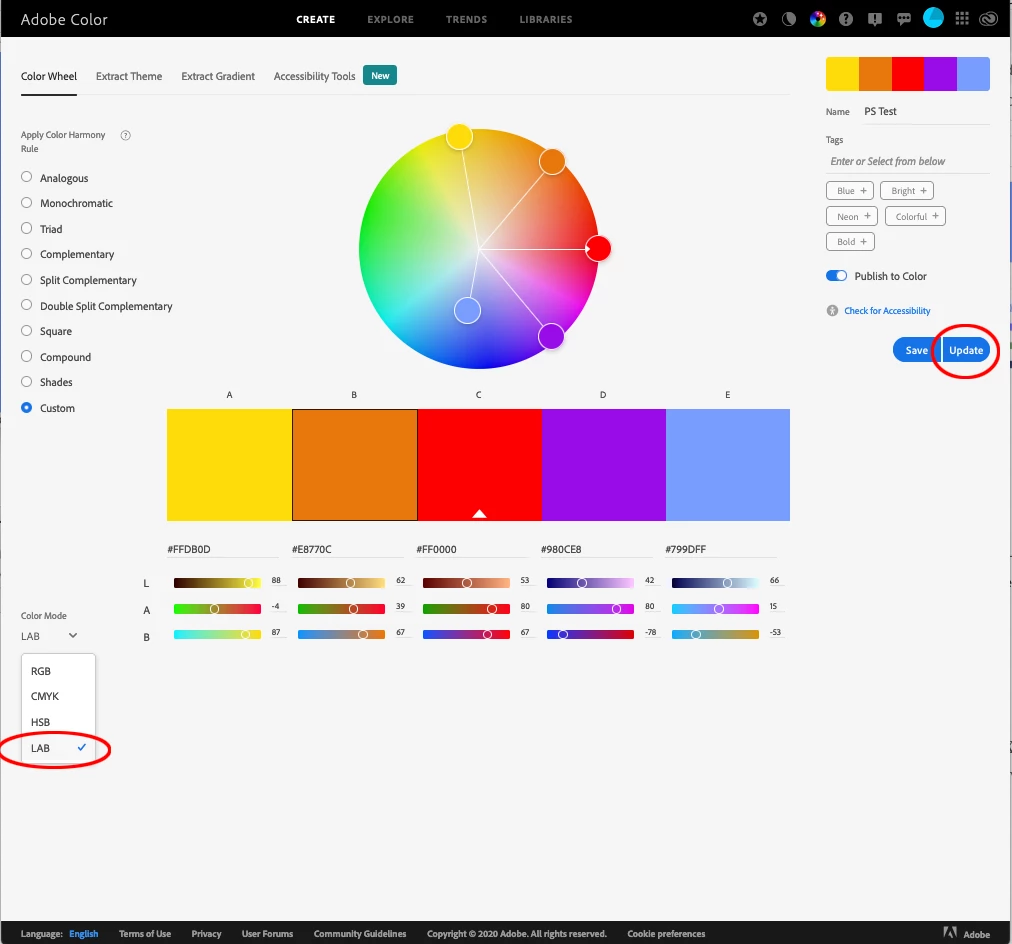Click the star favorites icon in header
Screen dimensions: 1012x944
point(760,19)
